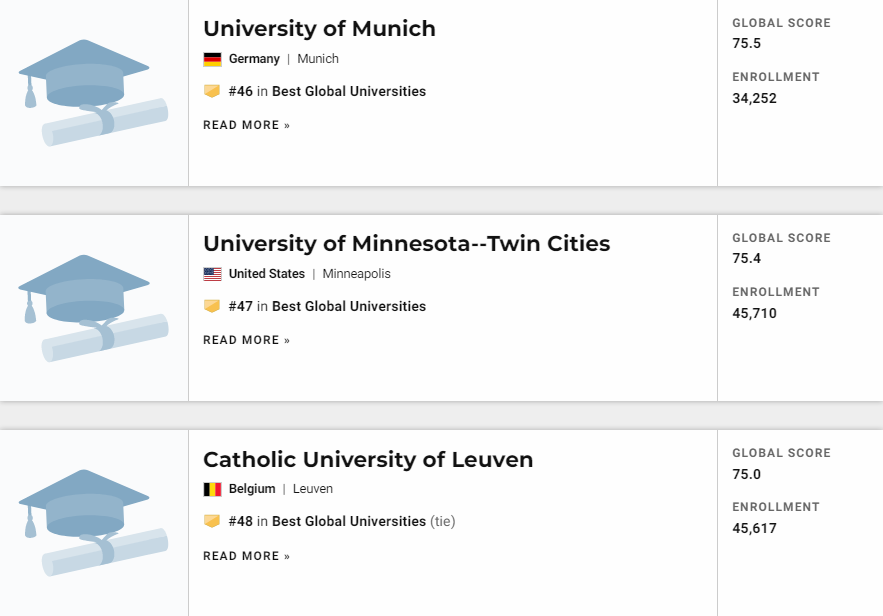Click the Belgium flag icon
The image size is (883, 616).
pos(212,489)
